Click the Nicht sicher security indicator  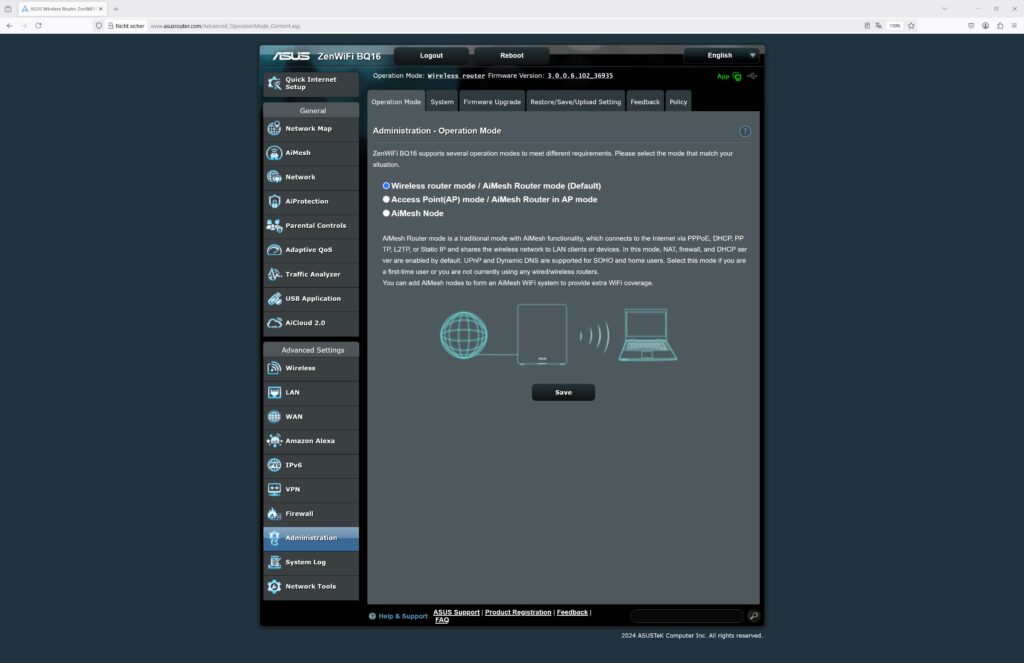[126, 26]
